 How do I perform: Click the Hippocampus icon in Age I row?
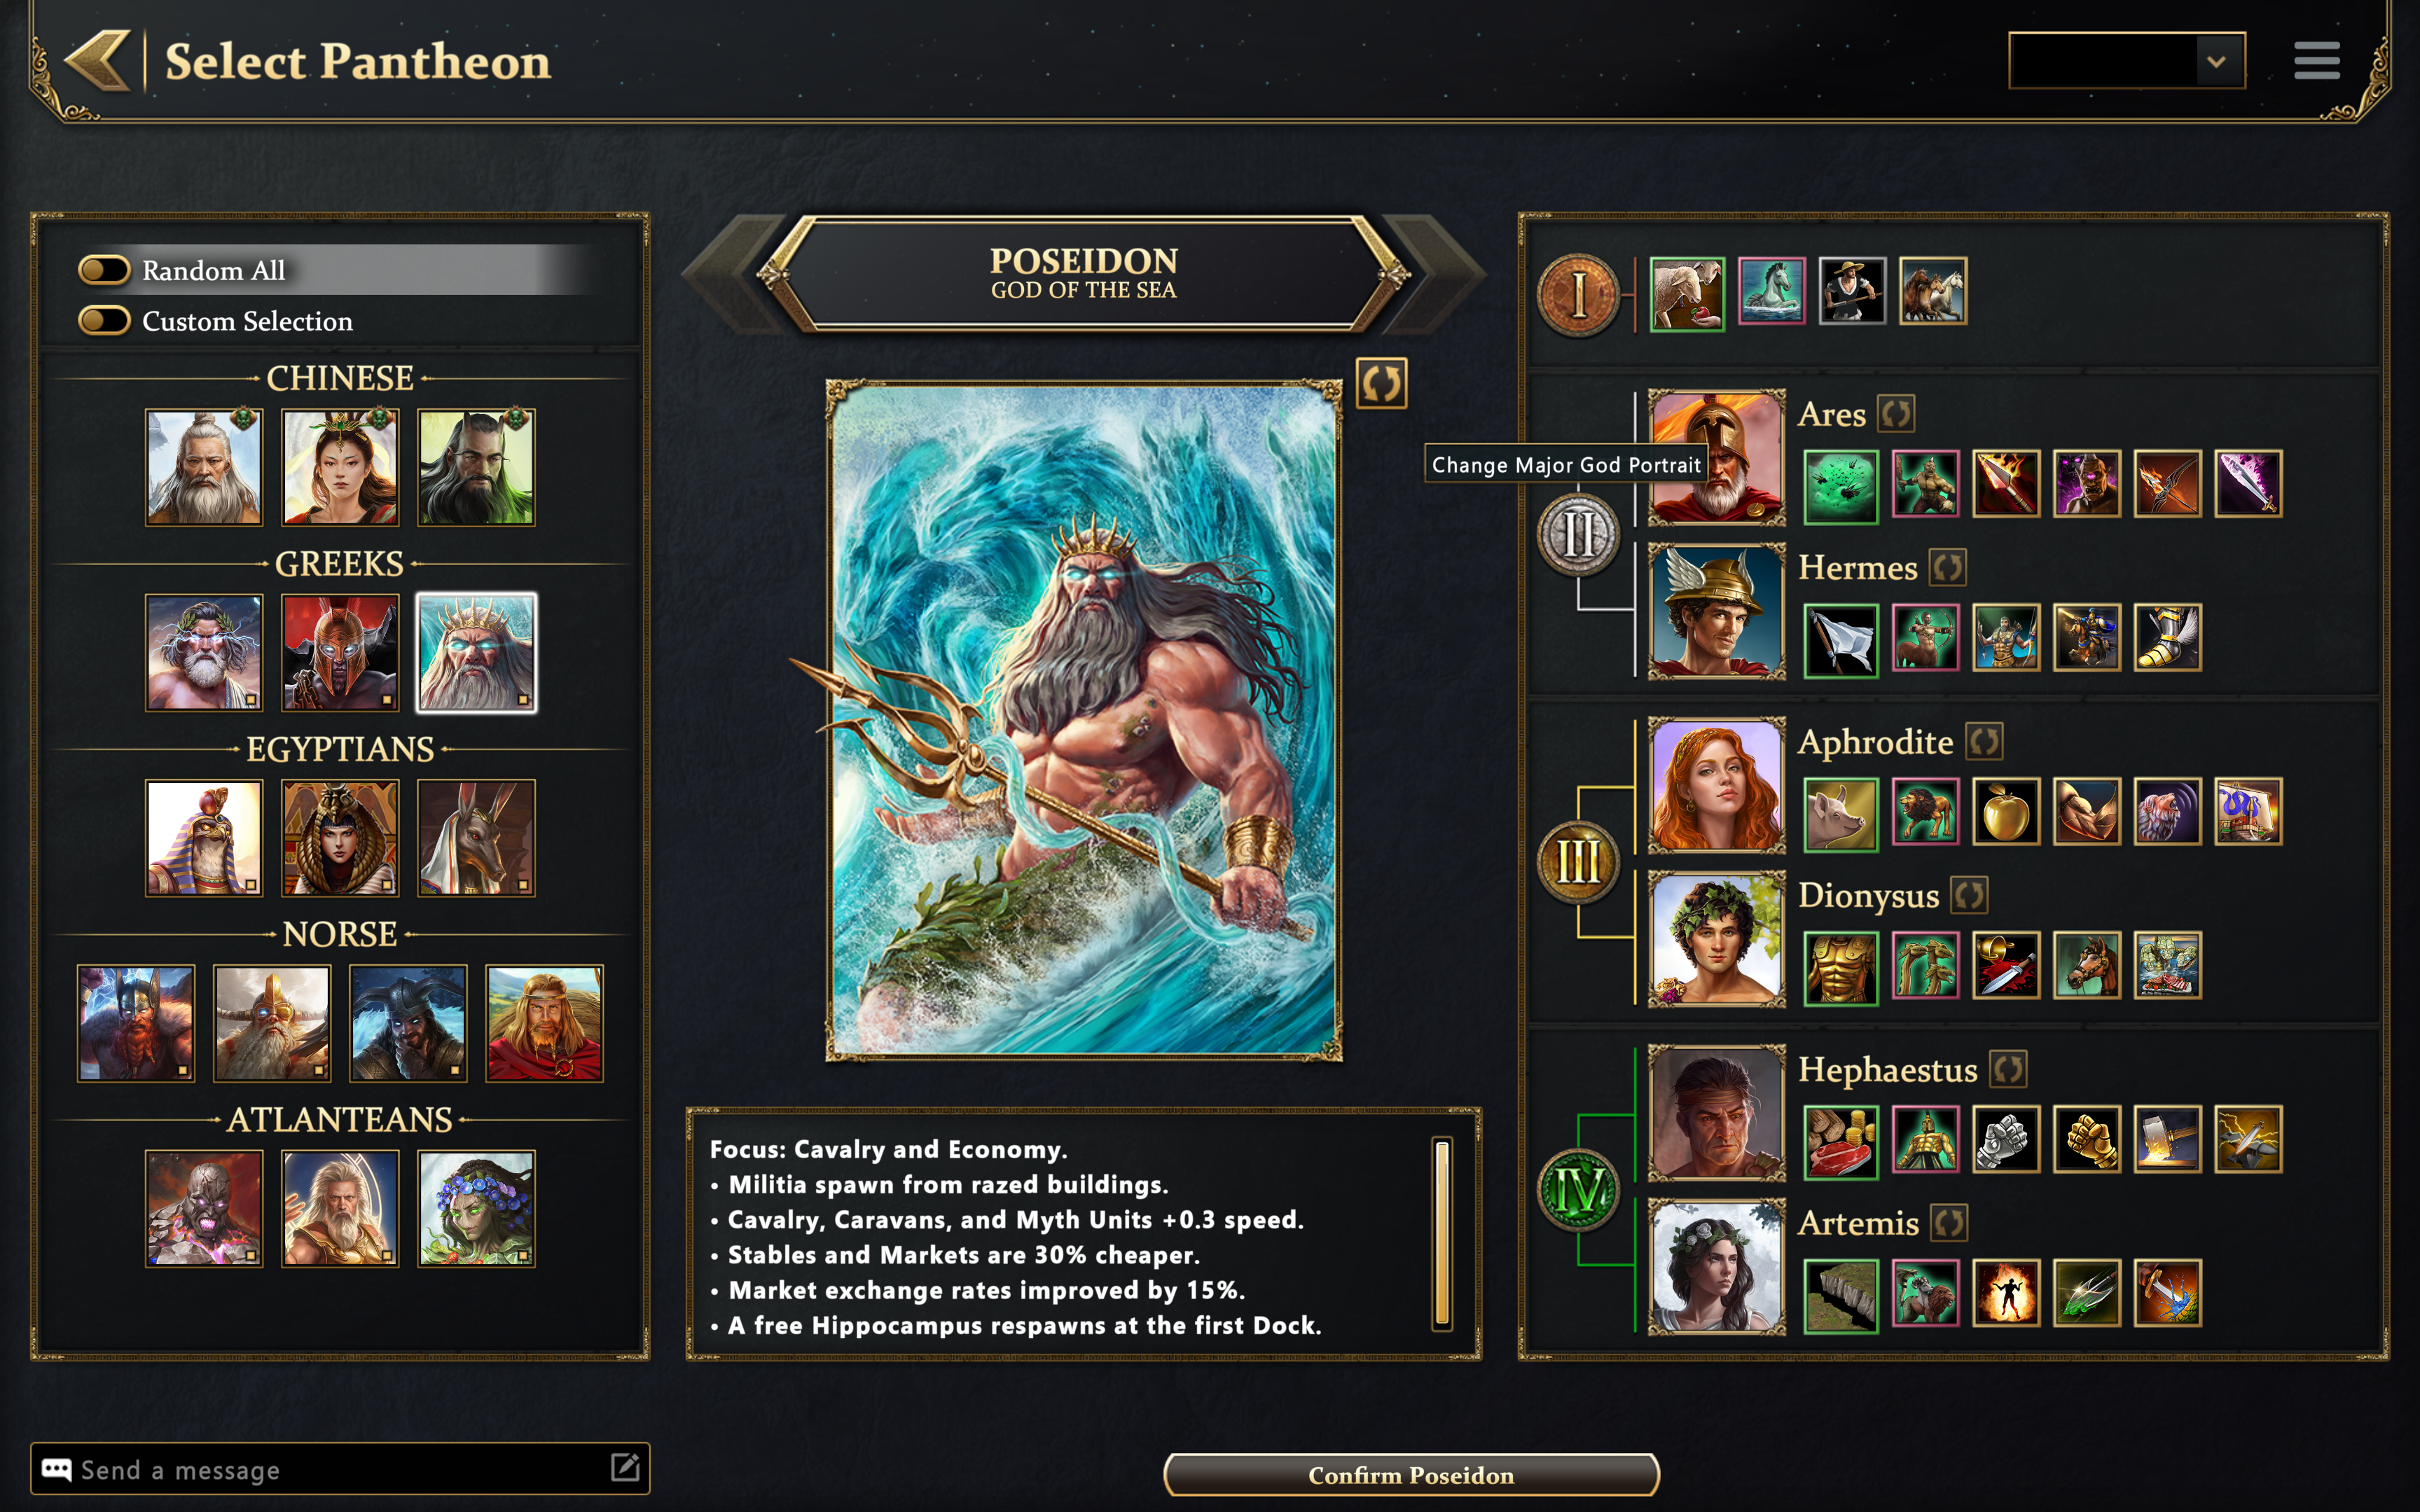tap(1771, 291)
